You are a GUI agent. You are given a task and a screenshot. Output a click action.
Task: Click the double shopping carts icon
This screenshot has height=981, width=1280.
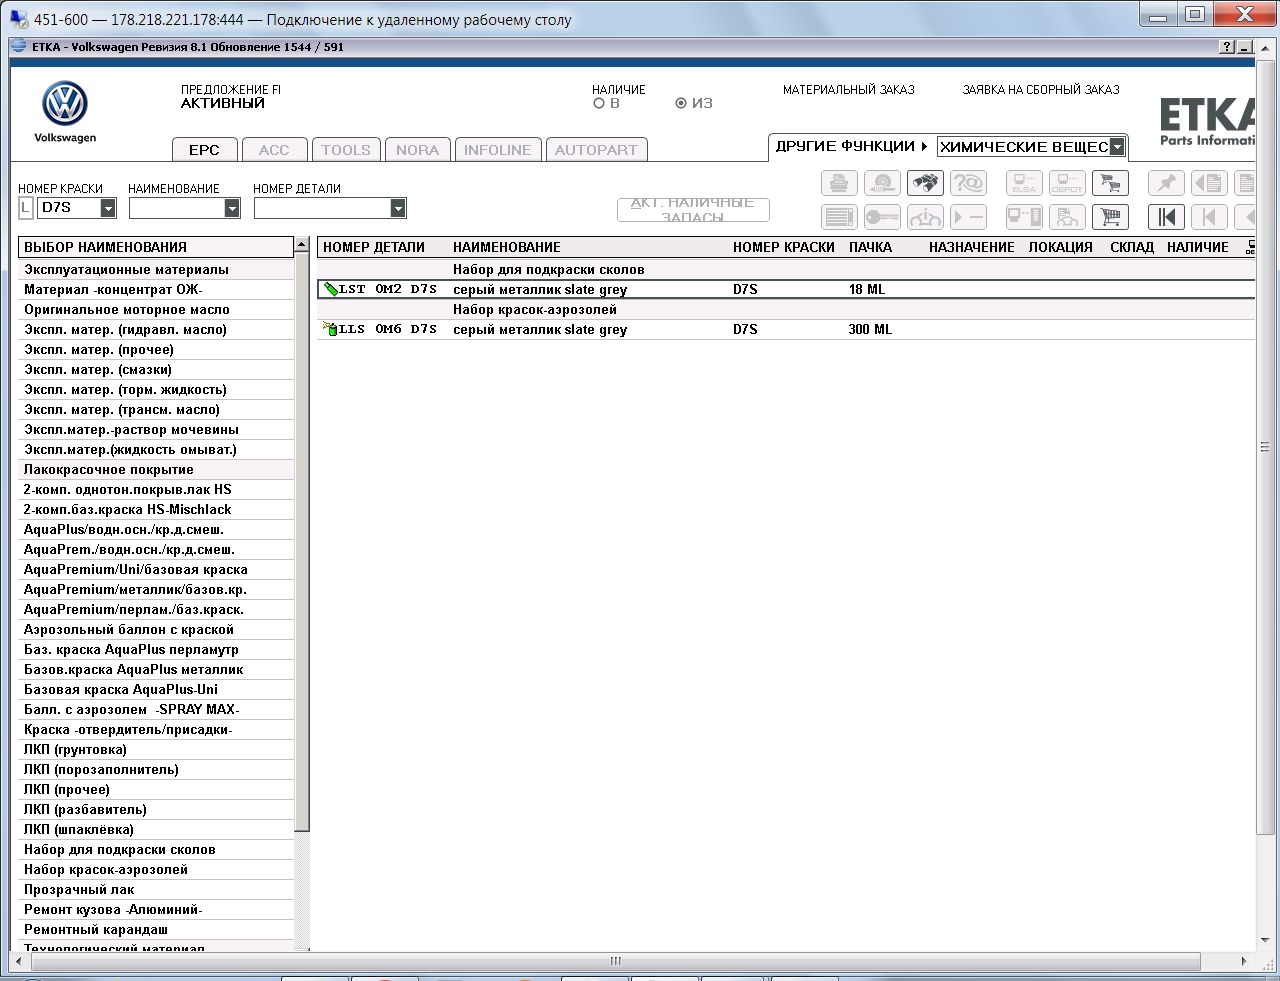[x=1110, y=183]
